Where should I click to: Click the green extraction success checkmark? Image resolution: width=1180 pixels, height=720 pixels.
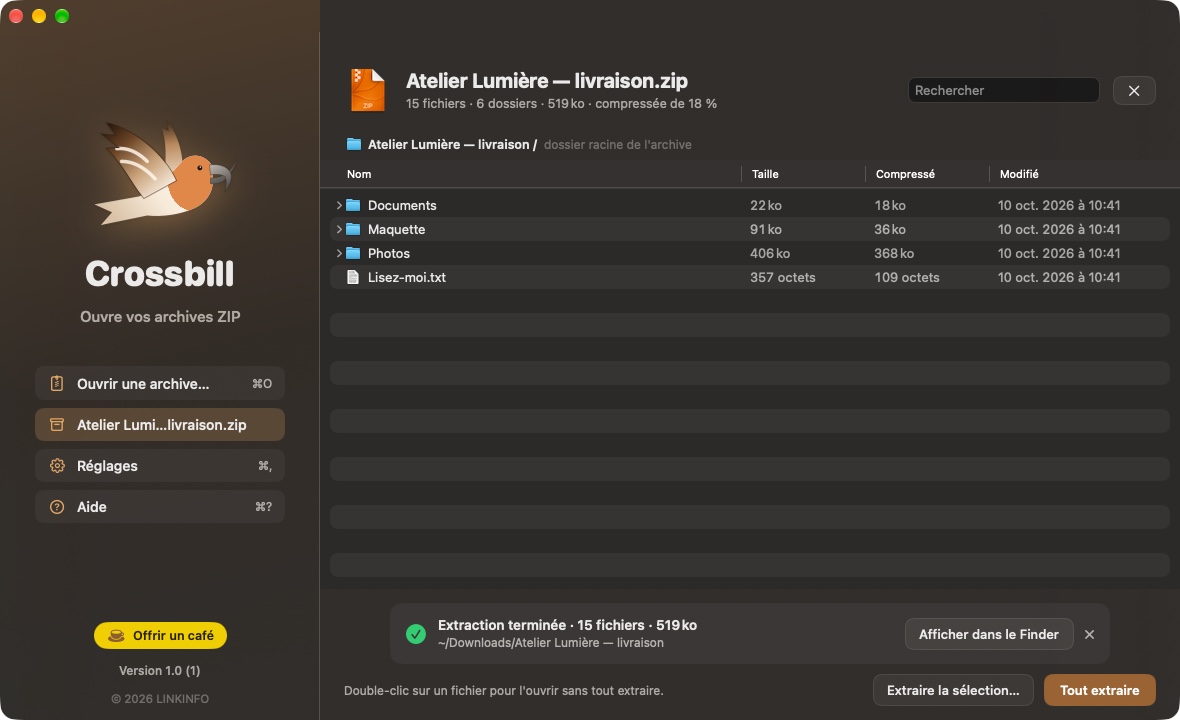tap(415, 634)
